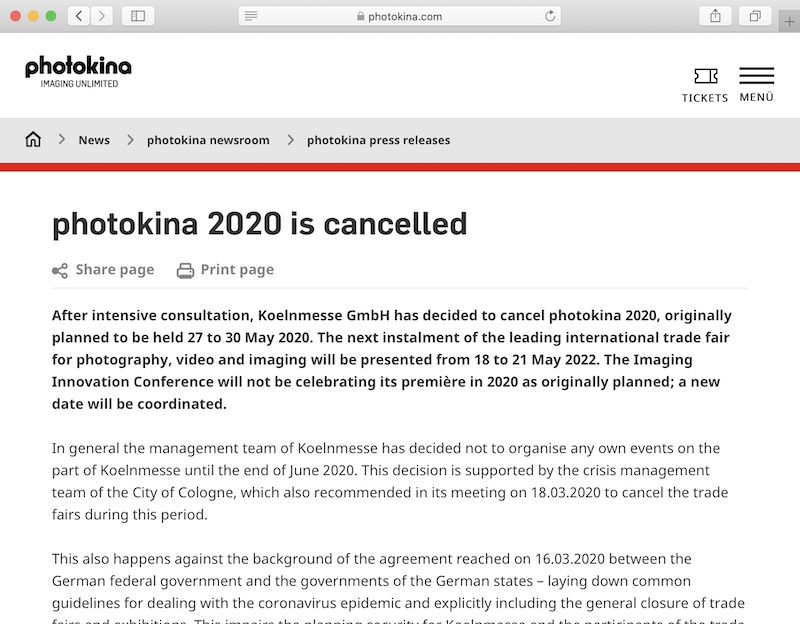Click the Share page link text
800x624 pixels.
click(115, 270)
